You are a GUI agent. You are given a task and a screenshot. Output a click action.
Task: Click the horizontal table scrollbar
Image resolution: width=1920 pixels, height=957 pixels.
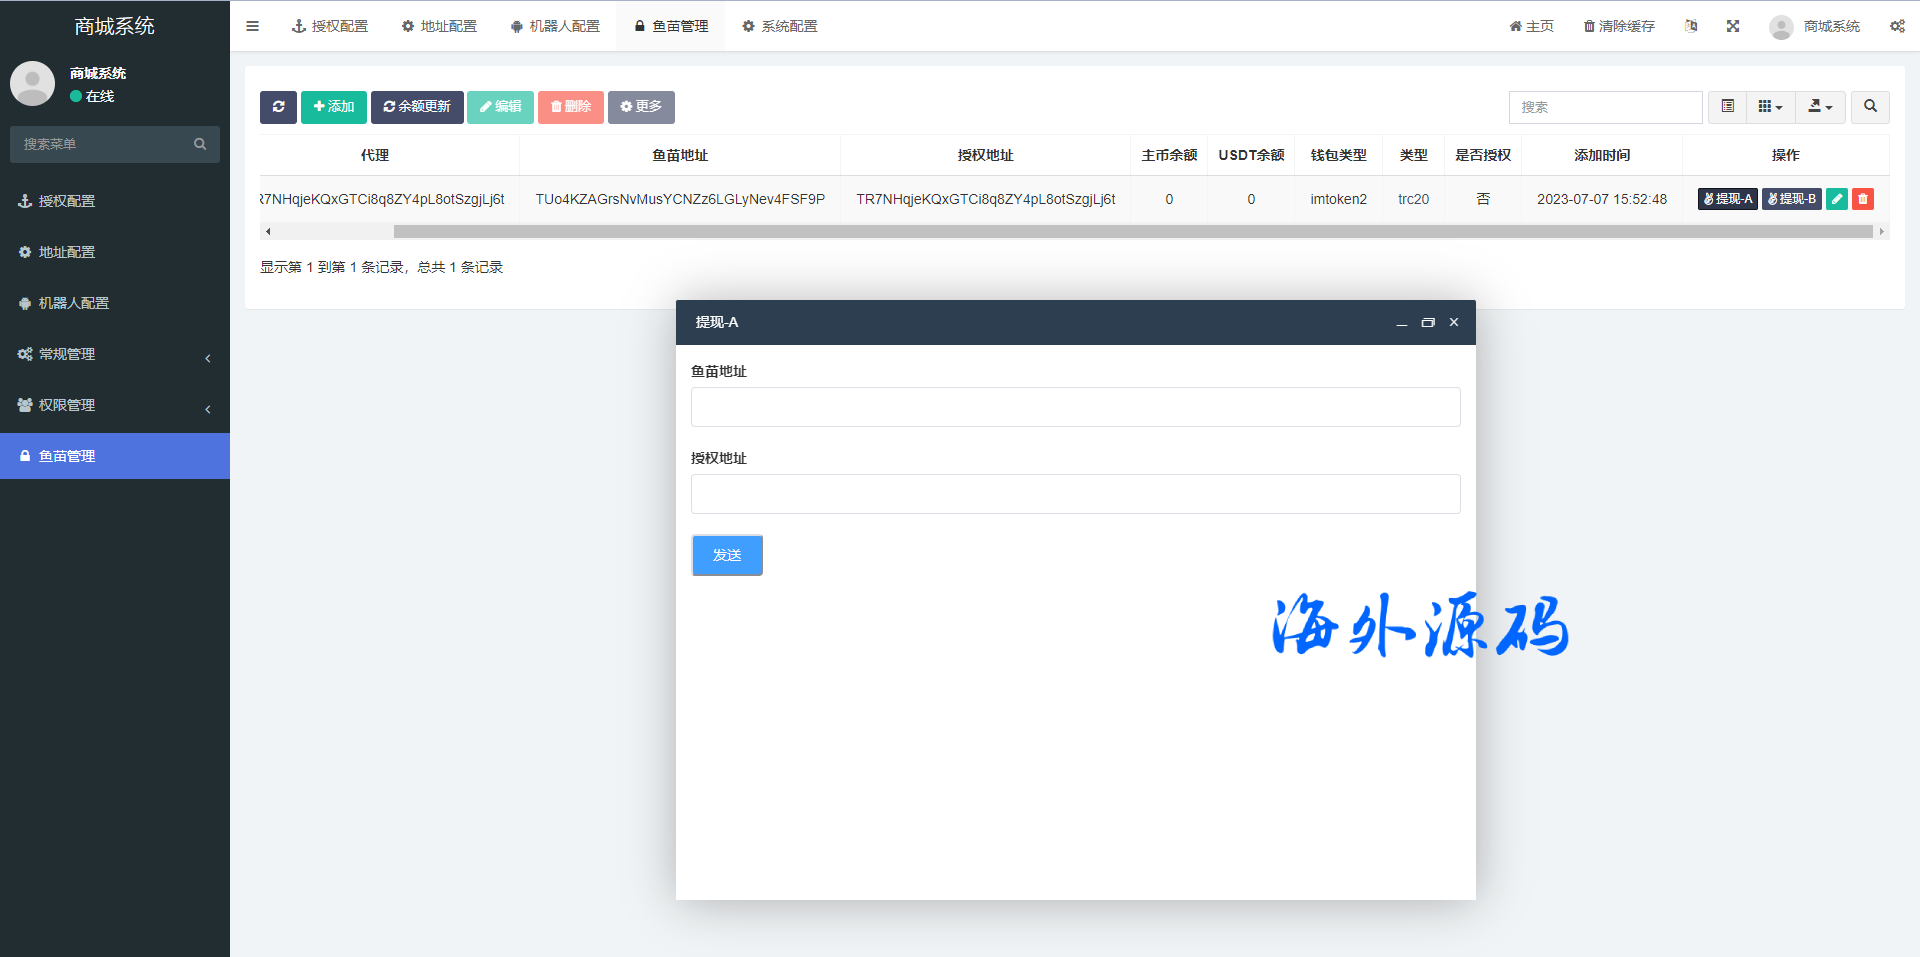point(1132,232)
